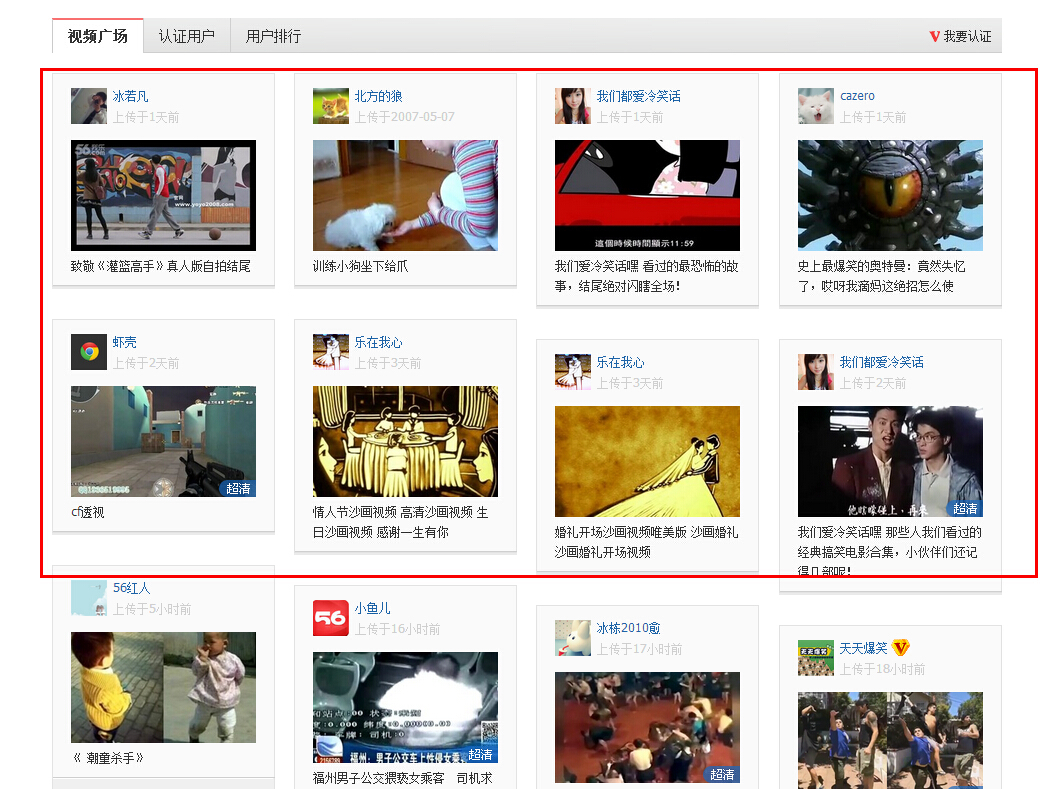Open the 认证用户 tab
Image resolution: width=1060 pixels, height=789 pixels.
pyautogui.click(x=186, y=36)
